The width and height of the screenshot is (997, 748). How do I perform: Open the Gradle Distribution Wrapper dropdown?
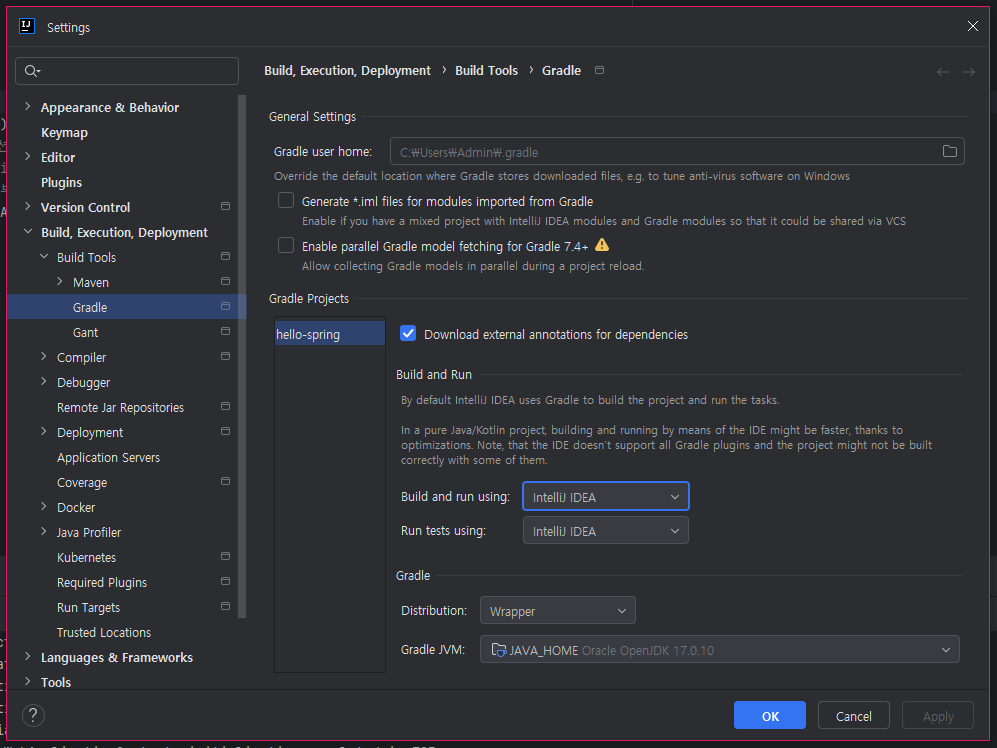[558, 611]
